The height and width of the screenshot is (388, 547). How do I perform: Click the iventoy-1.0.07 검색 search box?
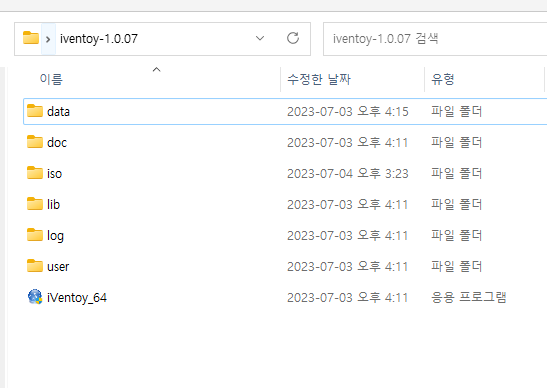[435, 39]
